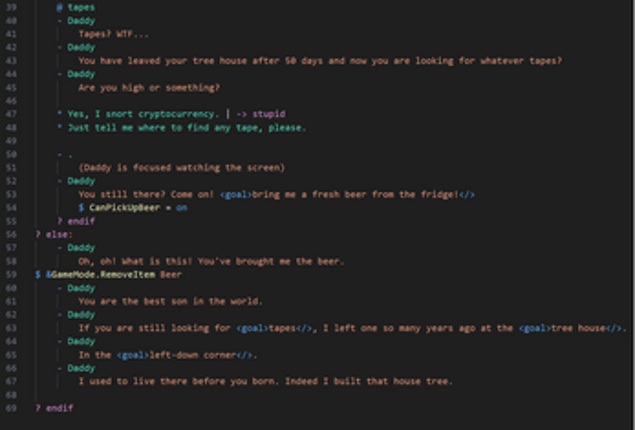Click 'You are the best son in the world.'
The width and height of the screenshot is (635, 430).
click(170, 301)
